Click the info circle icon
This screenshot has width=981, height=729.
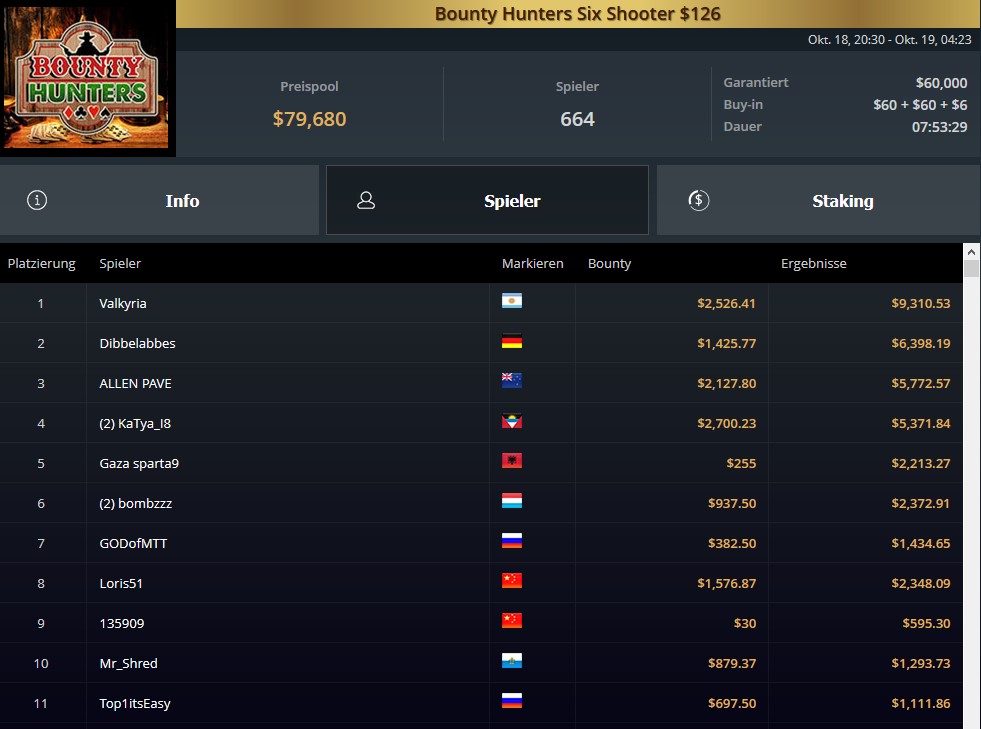point(37,200)
